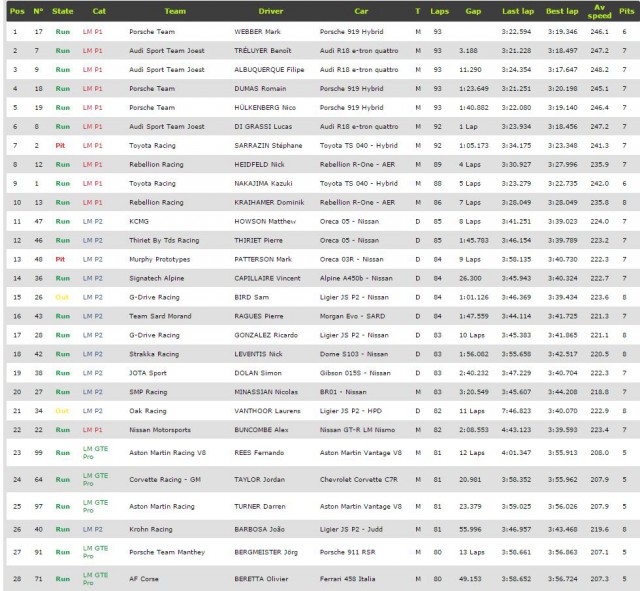Click team Strakka Racing

[154, 354]
